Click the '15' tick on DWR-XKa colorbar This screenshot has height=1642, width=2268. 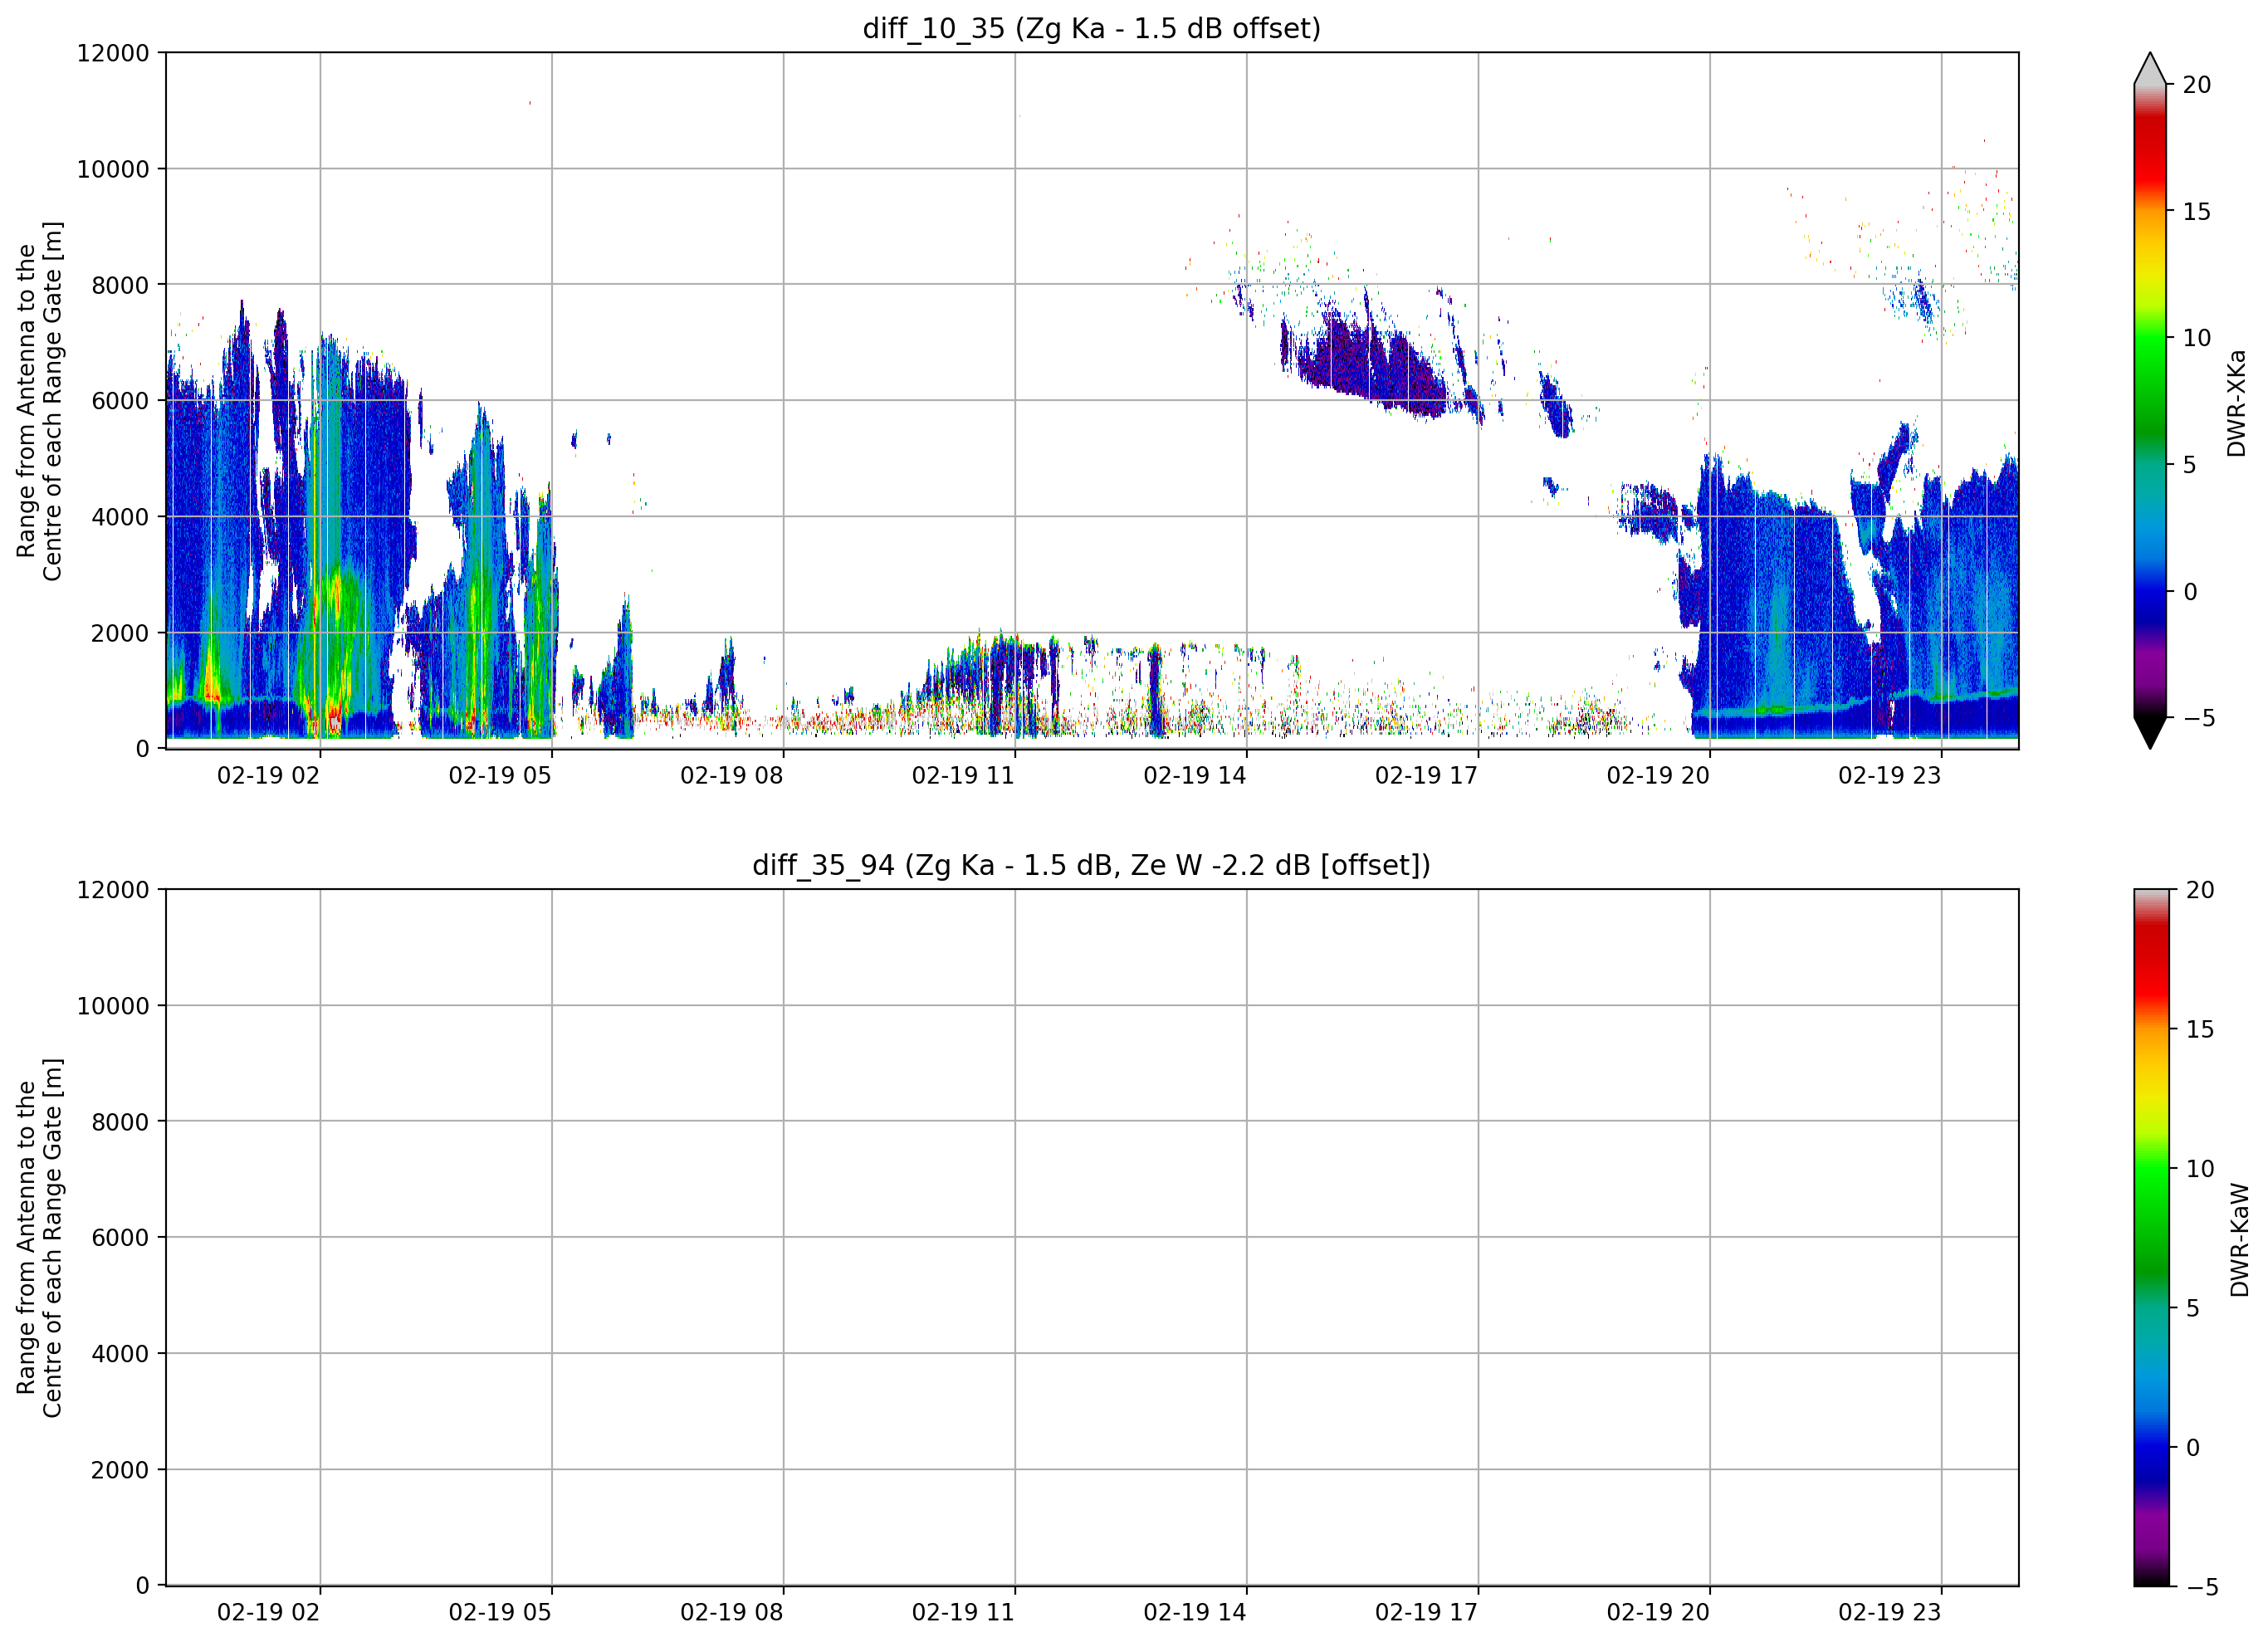tap(2196, 211)
